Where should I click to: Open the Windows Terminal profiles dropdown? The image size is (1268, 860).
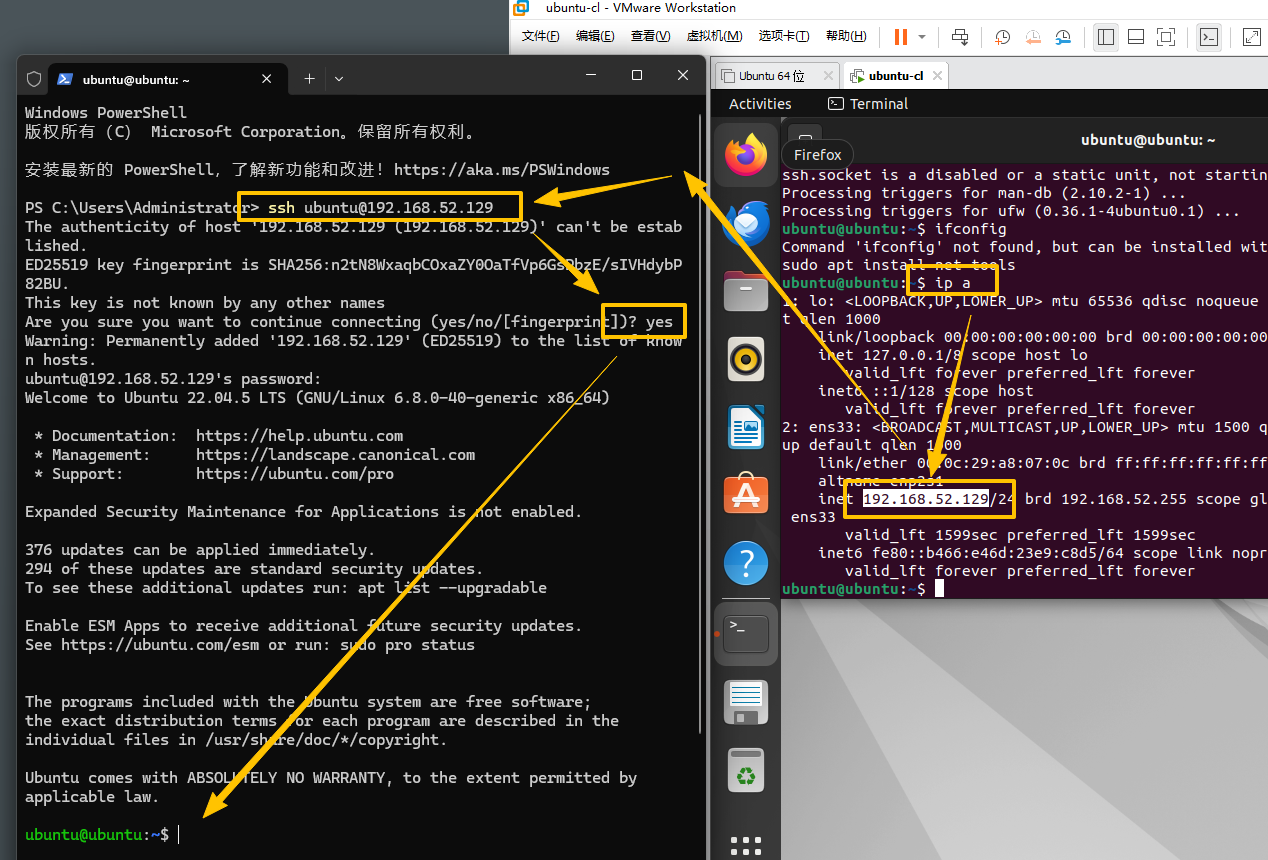339,78
